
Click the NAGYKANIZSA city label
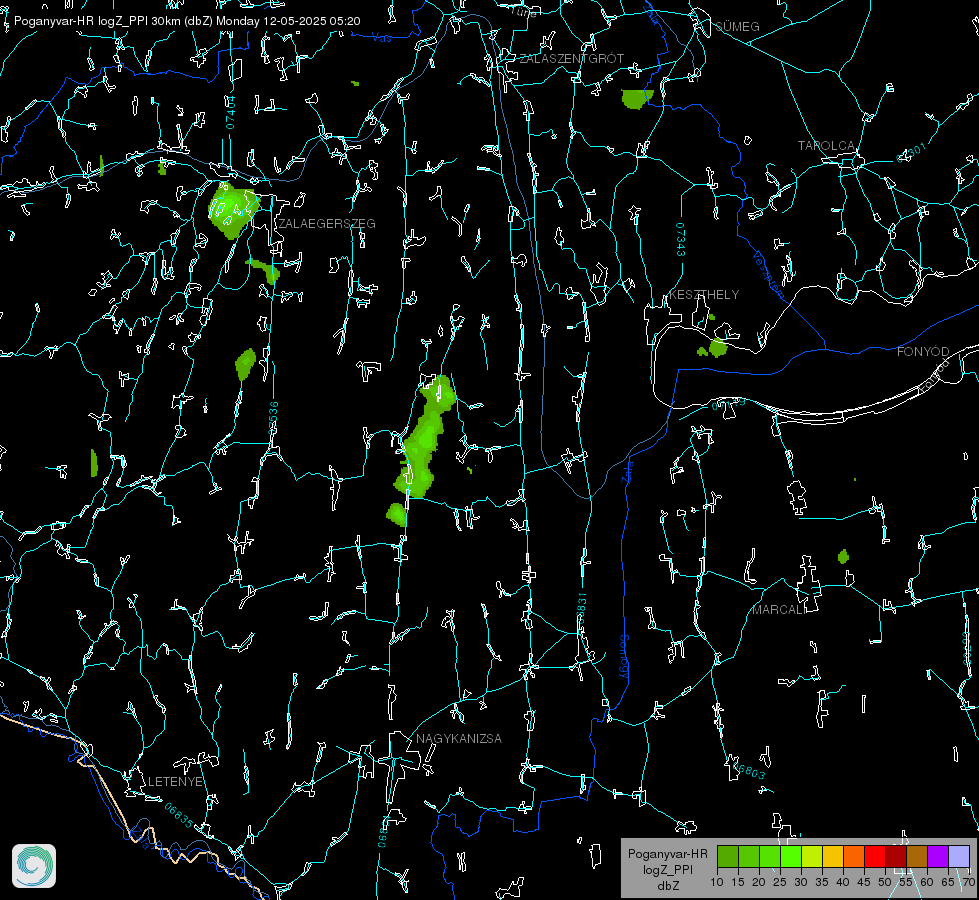(x=459, y=738)
